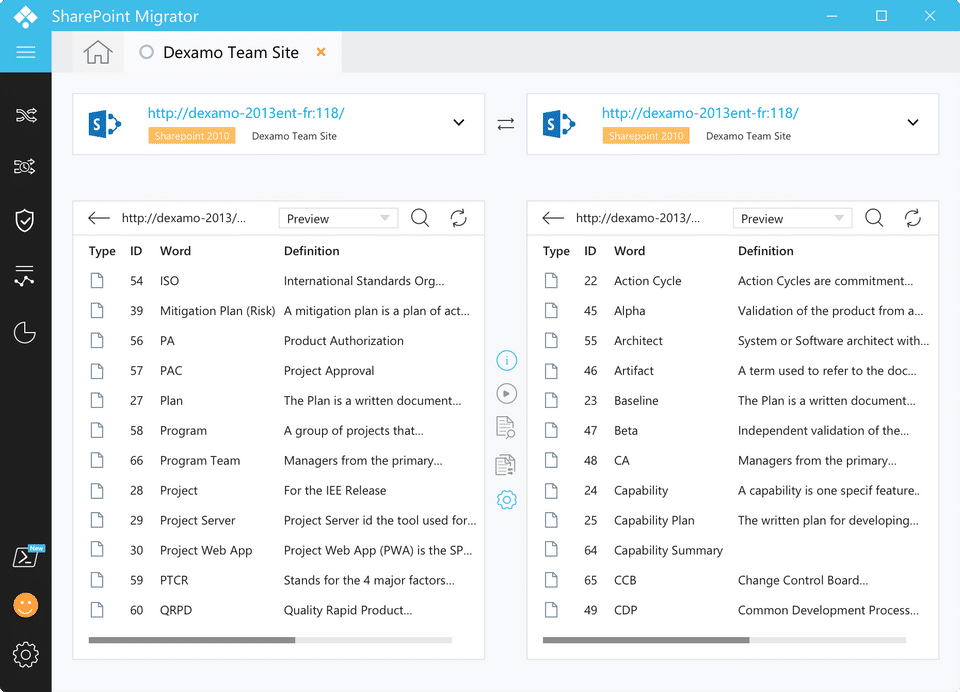Viewport: 960px width, 692px height.
Task: Click the swap source and destination arrows
Action: point(506,124)
